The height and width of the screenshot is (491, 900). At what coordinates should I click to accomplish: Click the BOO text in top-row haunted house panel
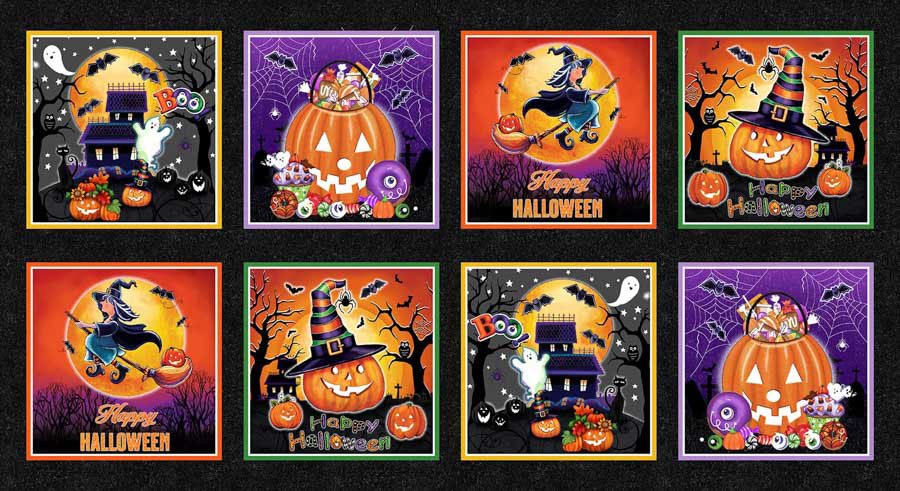point(180,100)
